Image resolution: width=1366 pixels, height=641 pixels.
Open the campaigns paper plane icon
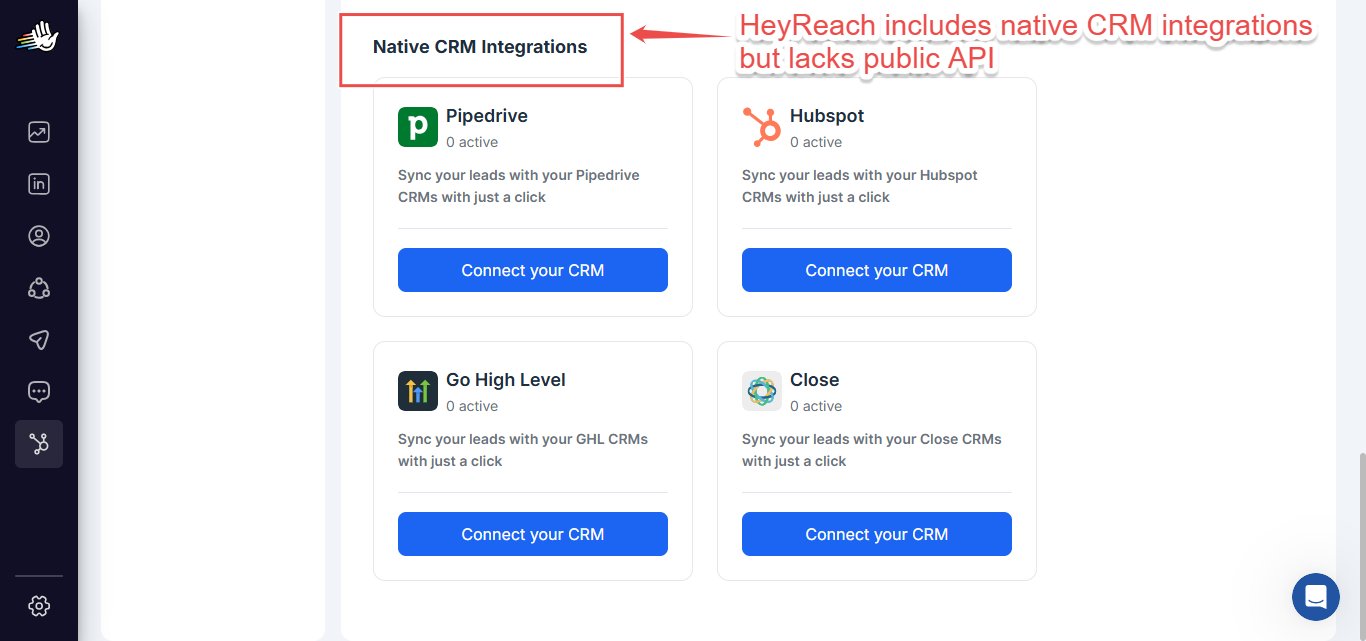[39, 340]
